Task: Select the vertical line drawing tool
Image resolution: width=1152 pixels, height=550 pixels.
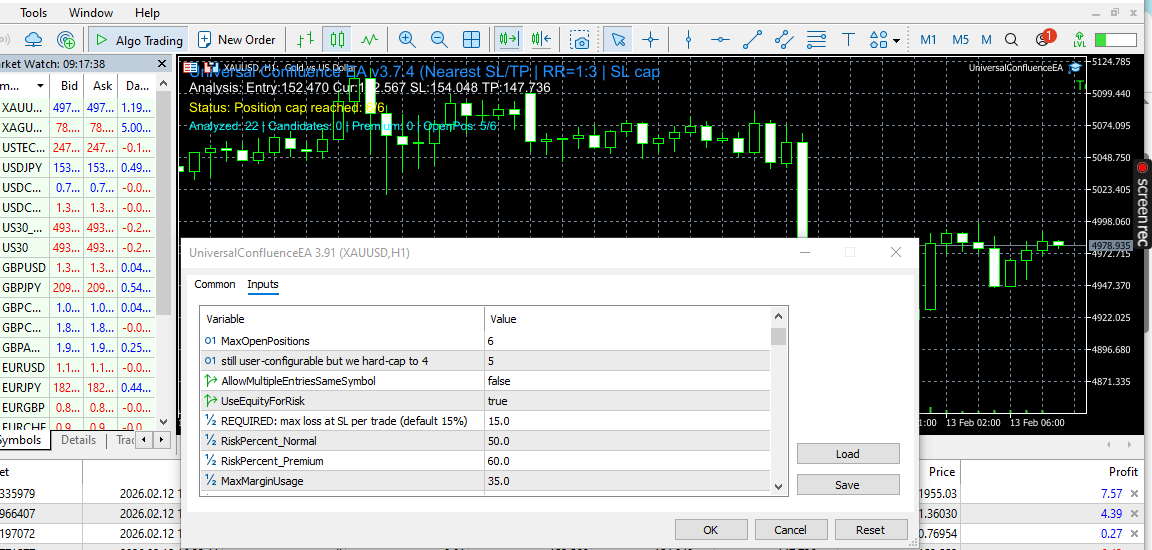Action: point(688,39)
